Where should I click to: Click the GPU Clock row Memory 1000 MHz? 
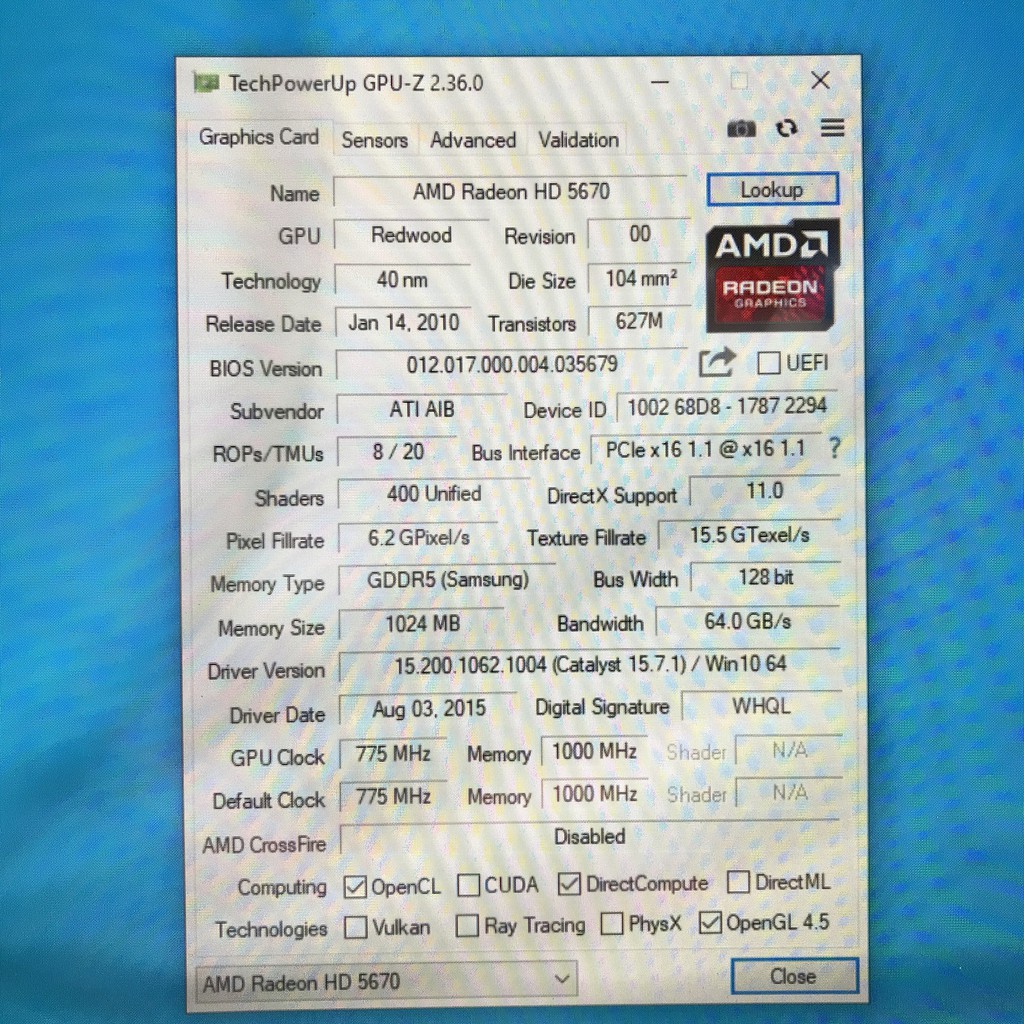pos(594,751)
